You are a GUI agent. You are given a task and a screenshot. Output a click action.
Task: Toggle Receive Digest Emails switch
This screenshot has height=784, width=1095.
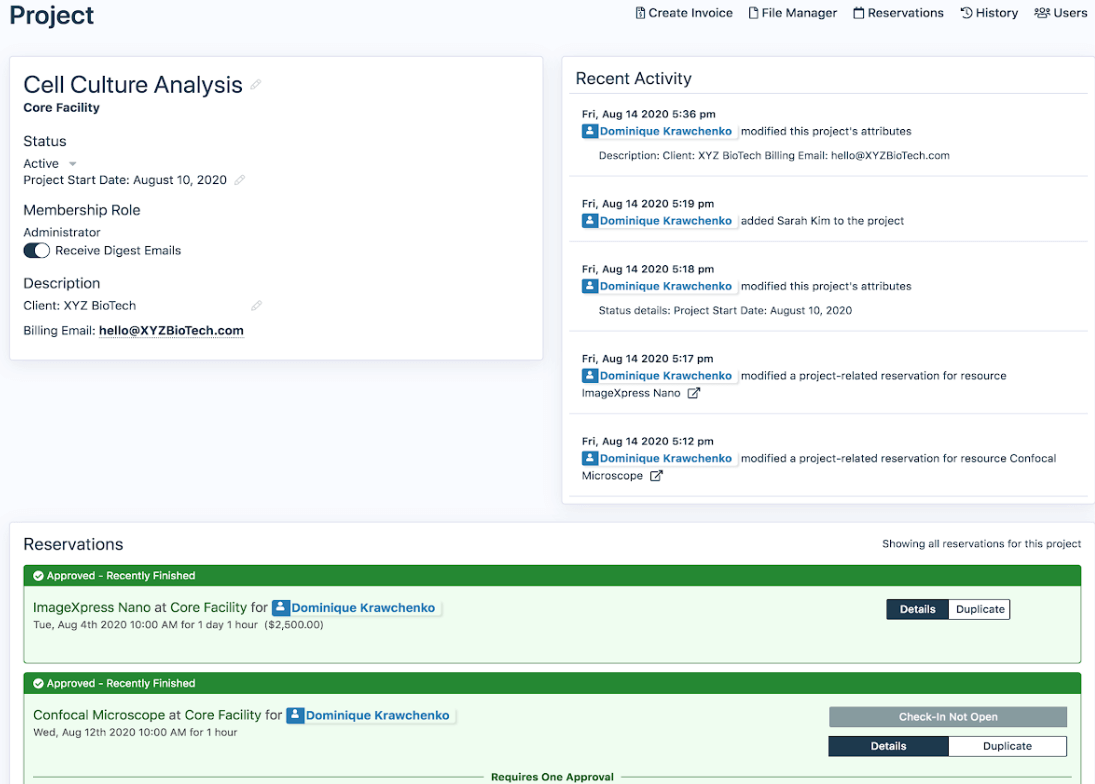pos(37,251)
